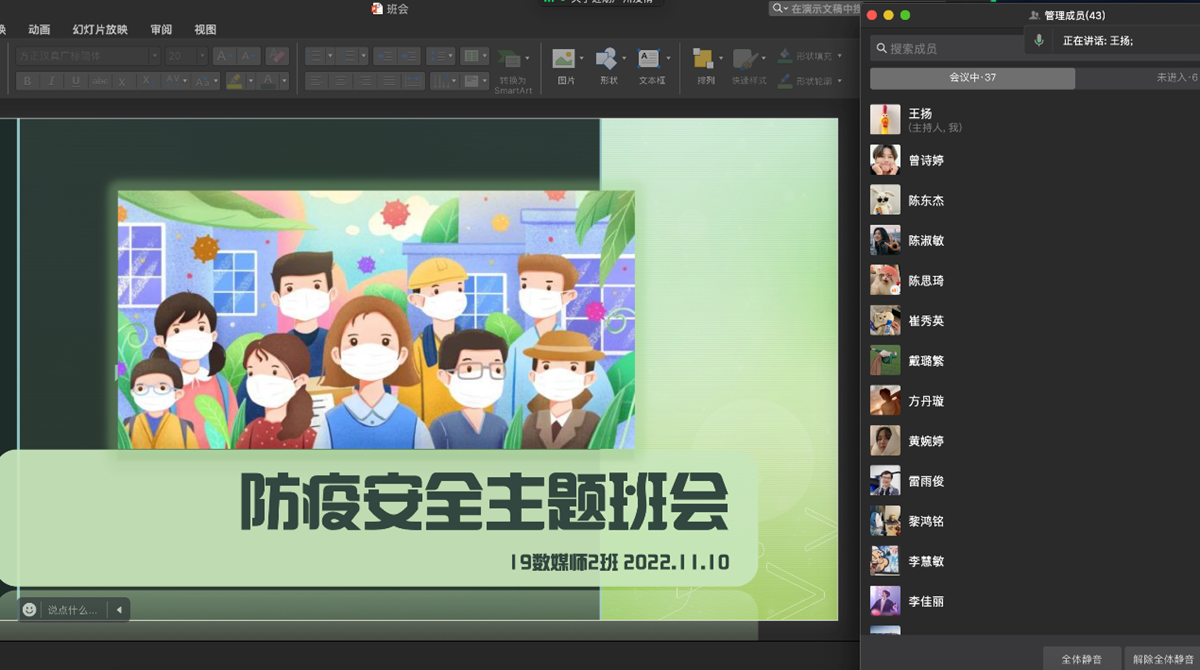Insert a text box (文本框)
The width and height of the screenshot is (1200, 670).
pos(650,60)
